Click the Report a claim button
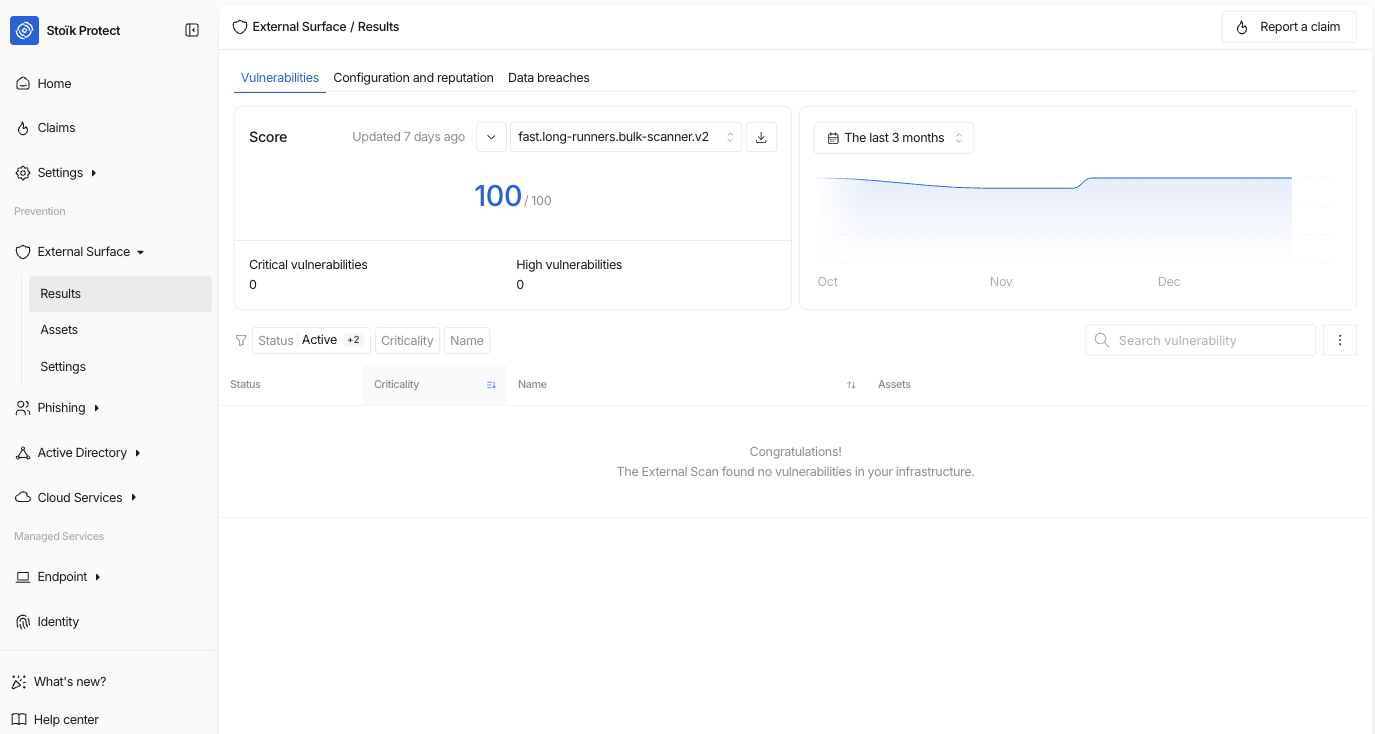 1289,27
